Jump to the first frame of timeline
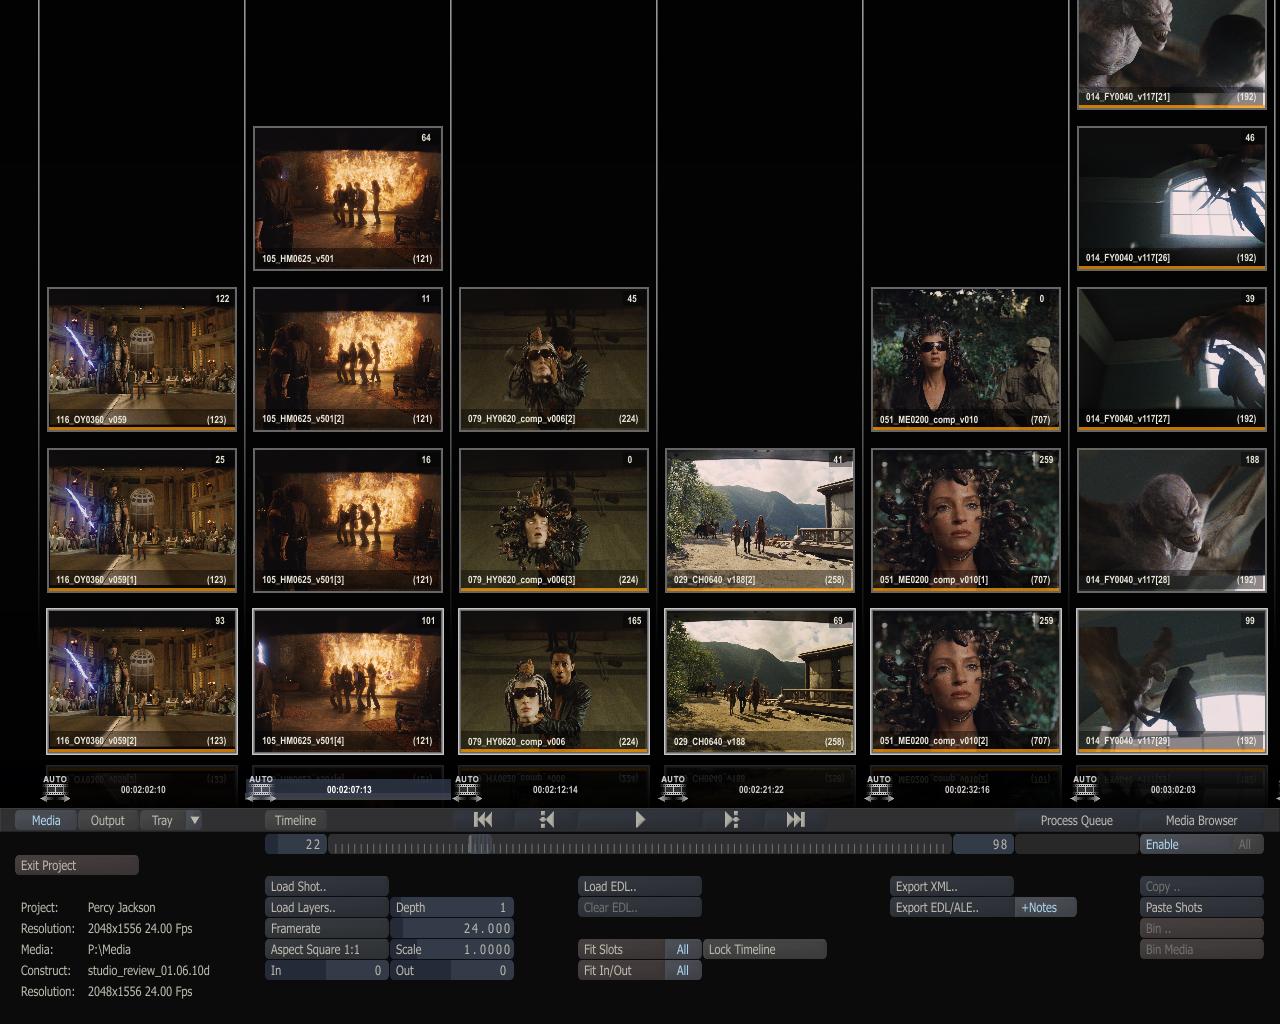The image size is (1280, 1024). click(x=483, y=820)
